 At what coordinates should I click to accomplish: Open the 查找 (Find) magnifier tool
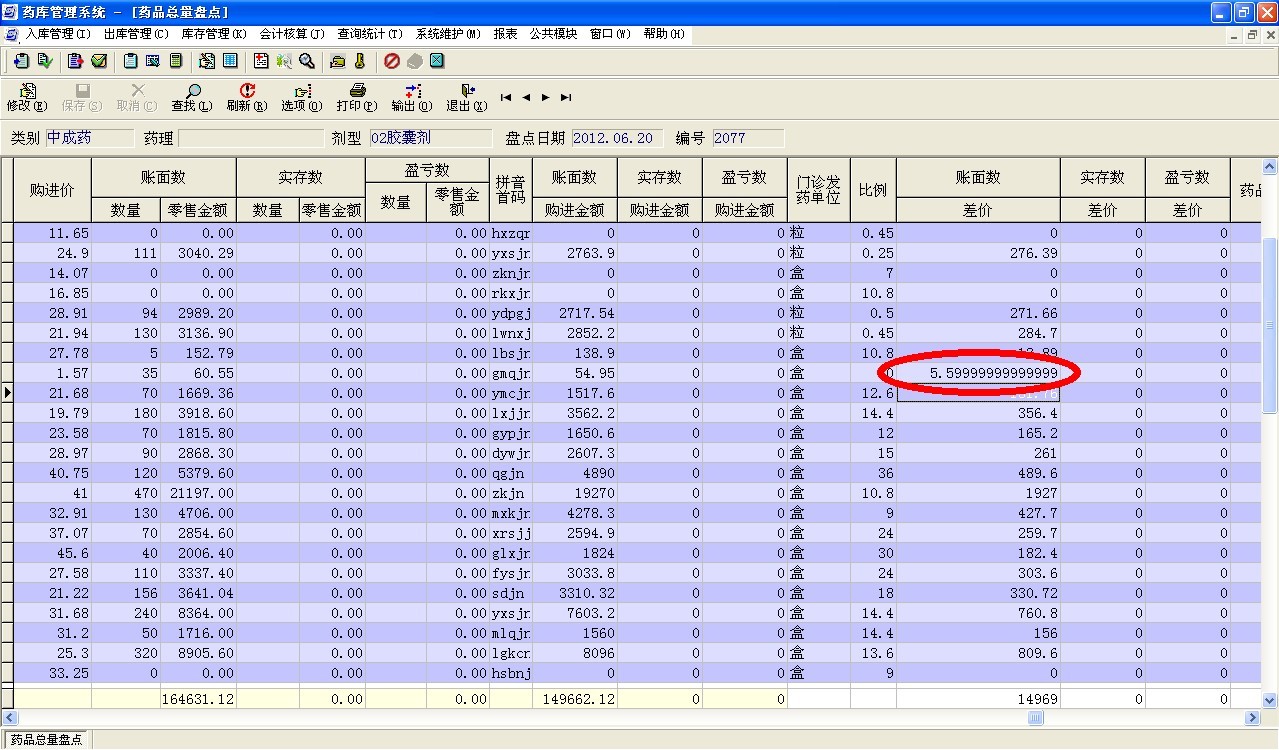click(191, 97)
